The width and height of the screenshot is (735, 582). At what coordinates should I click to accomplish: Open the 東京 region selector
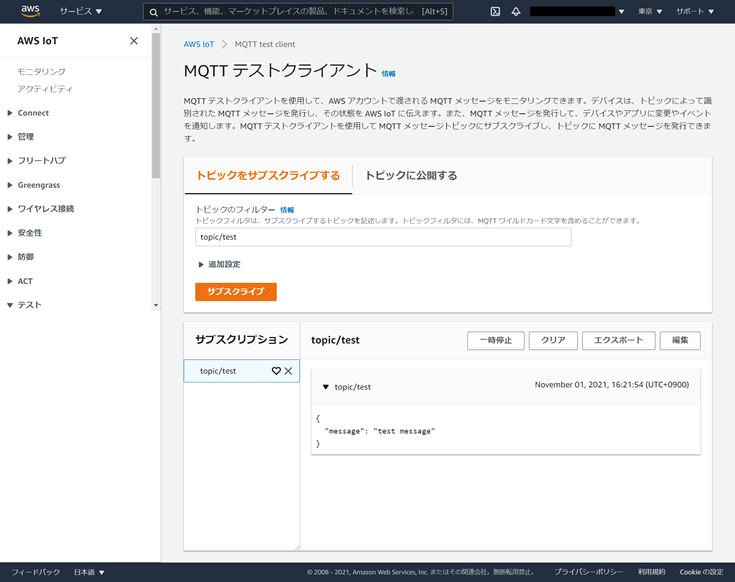(x=650, y=11)
